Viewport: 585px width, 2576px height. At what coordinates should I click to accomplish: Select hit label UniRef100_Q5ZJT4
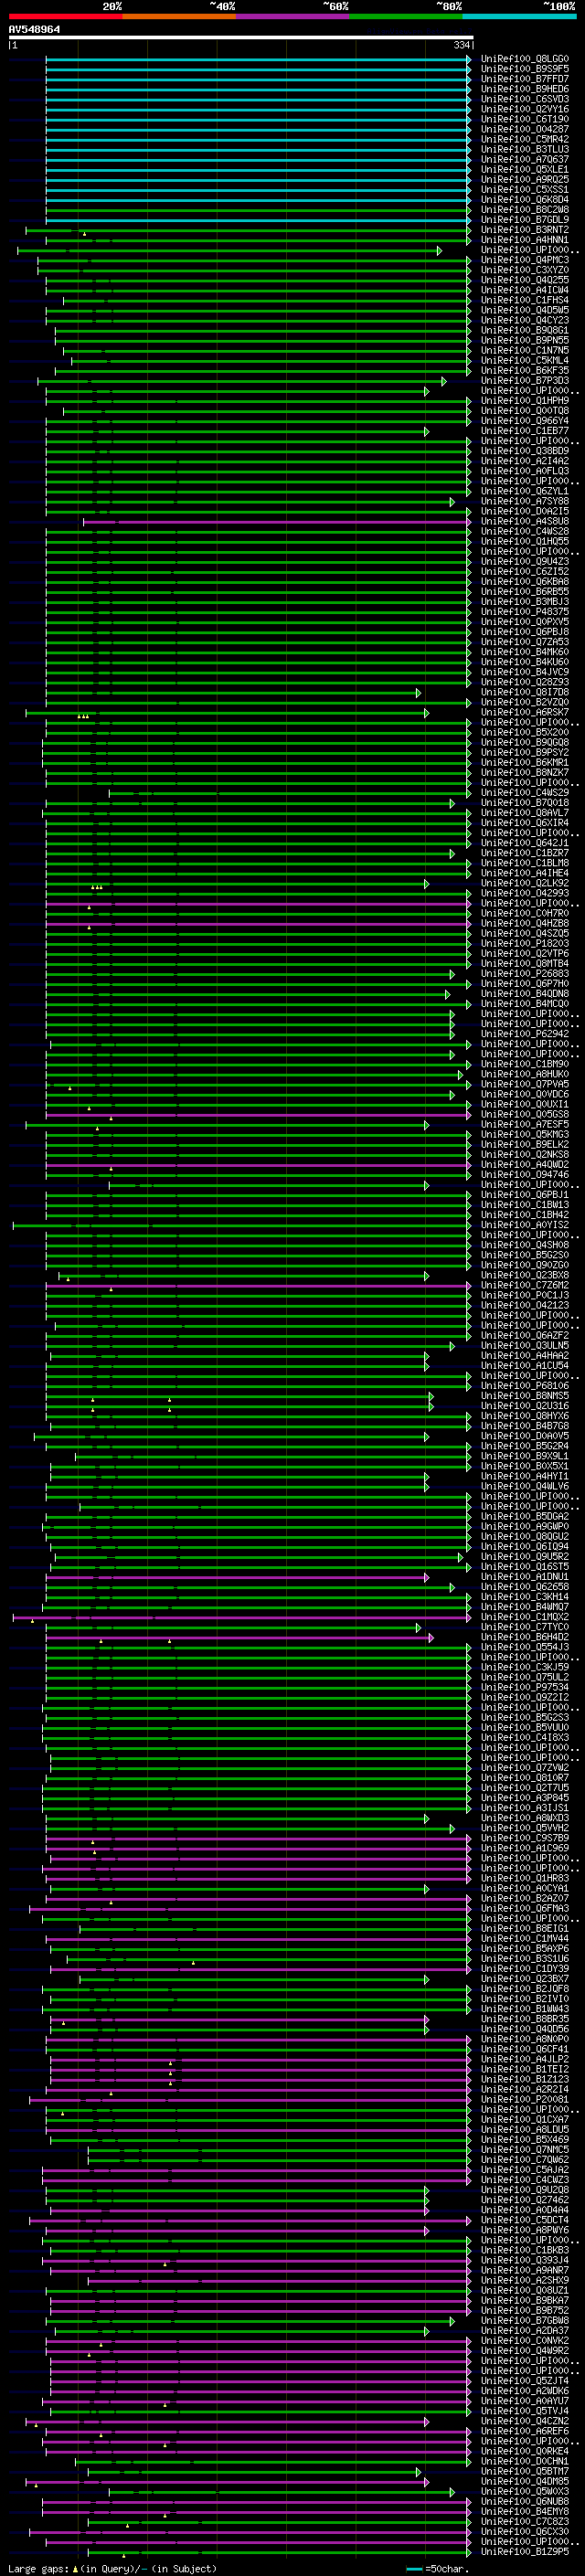(x=525, y=2380)
